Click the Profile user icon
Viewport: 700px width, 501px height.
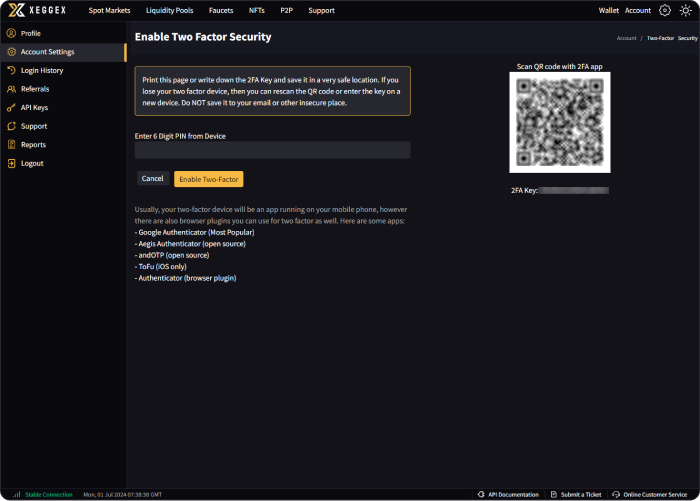(x=12, y=33)
